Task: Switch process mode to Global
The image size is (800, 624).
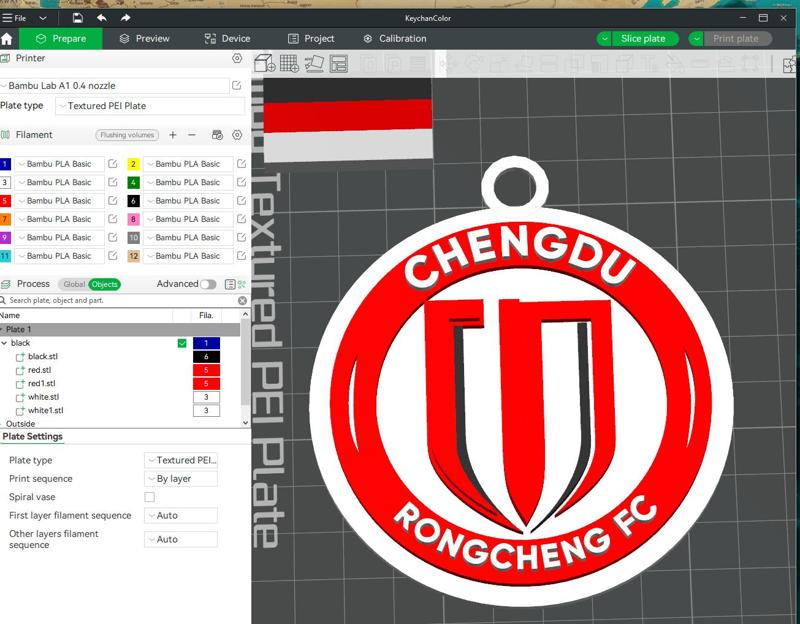Action: [74, 284]
